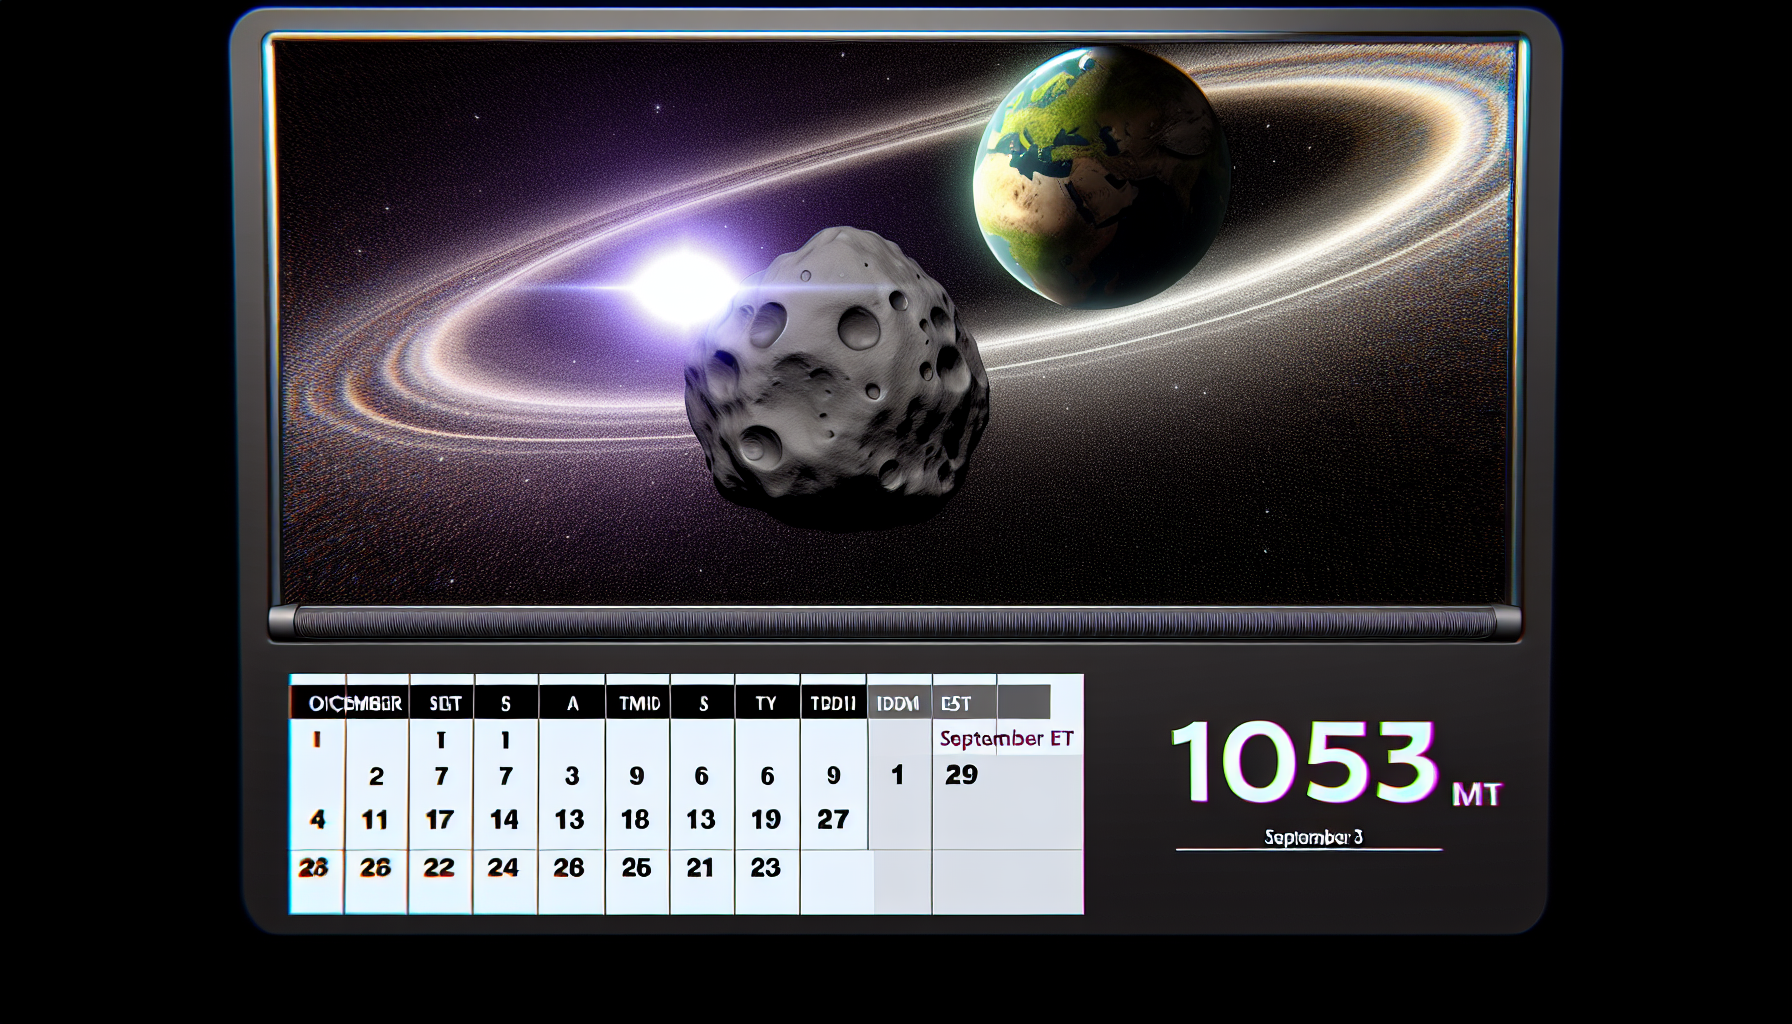The image size is (1792, 1024).
Task: Click the 1053 clock display
Action: click(1304, 764)
